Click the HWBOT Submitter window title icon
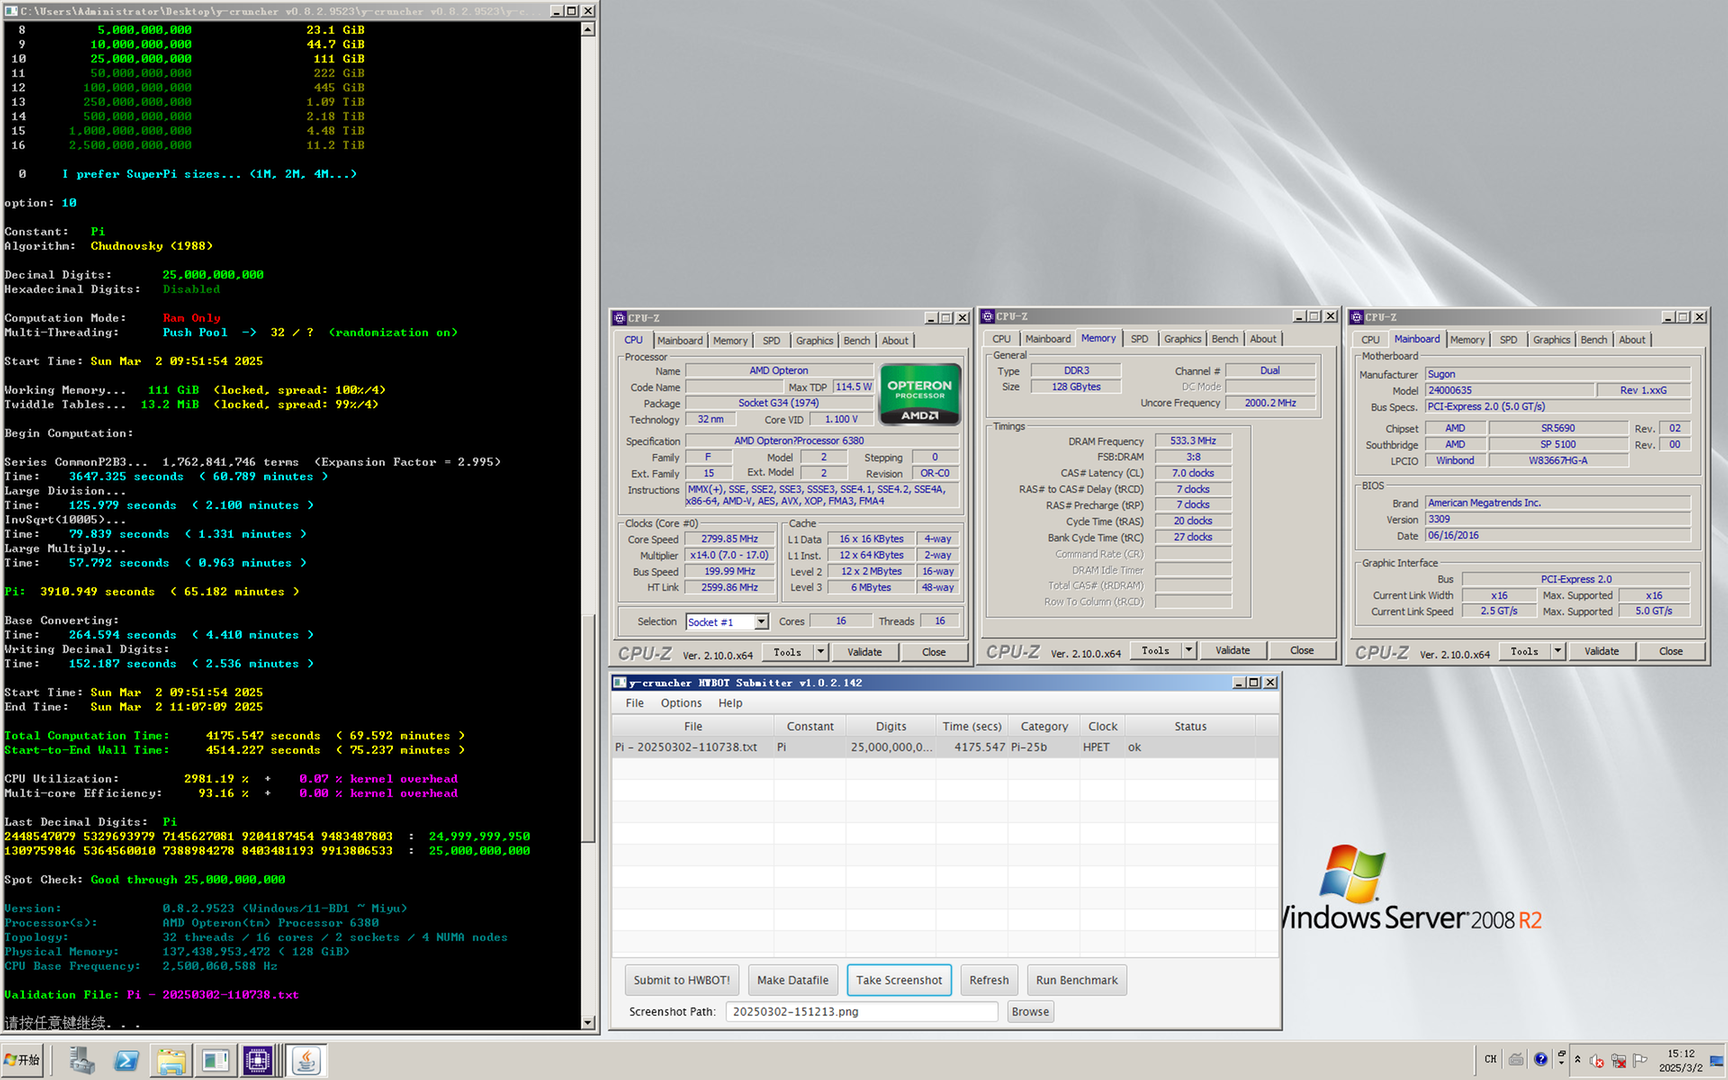 coord(620,683)
